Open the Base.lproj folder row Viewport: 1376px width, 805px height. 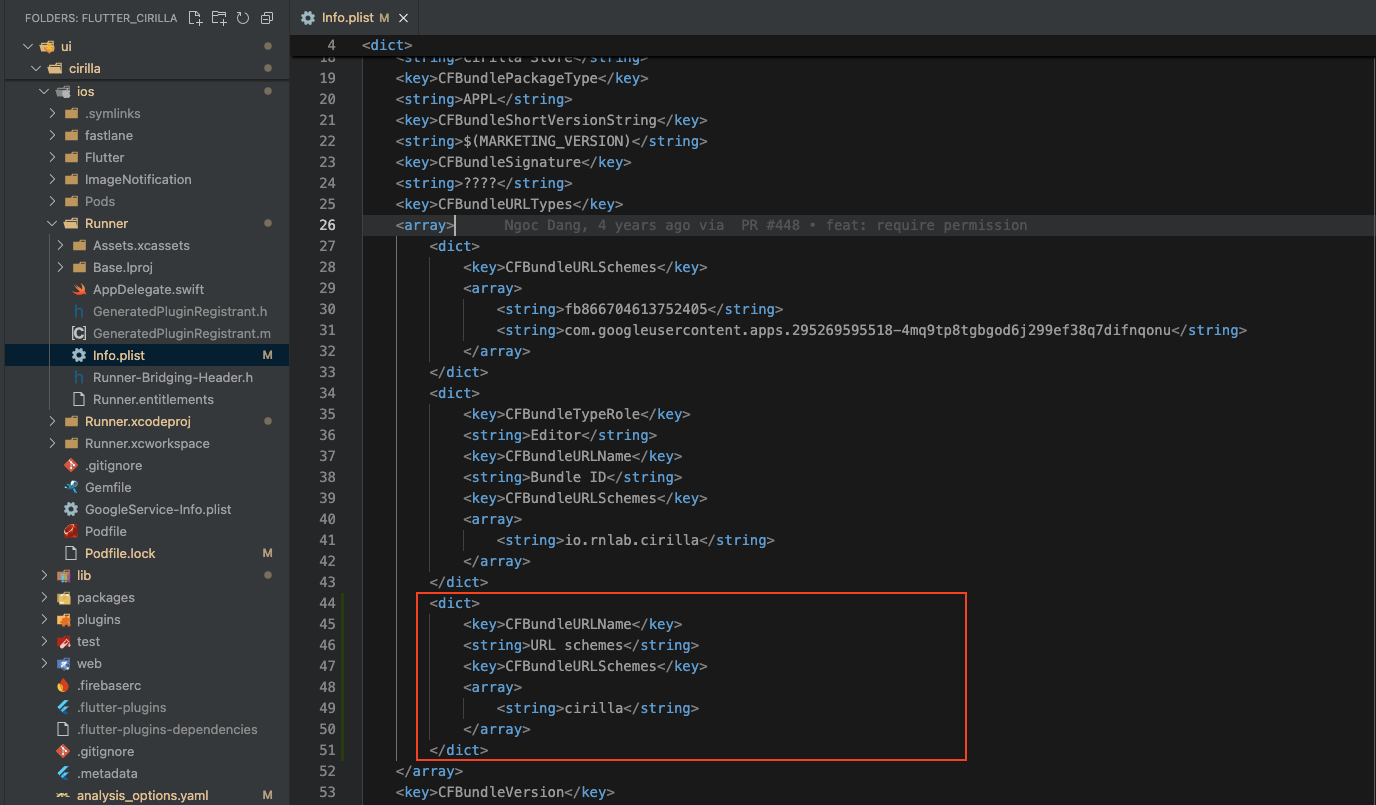[x=146, y=267]
